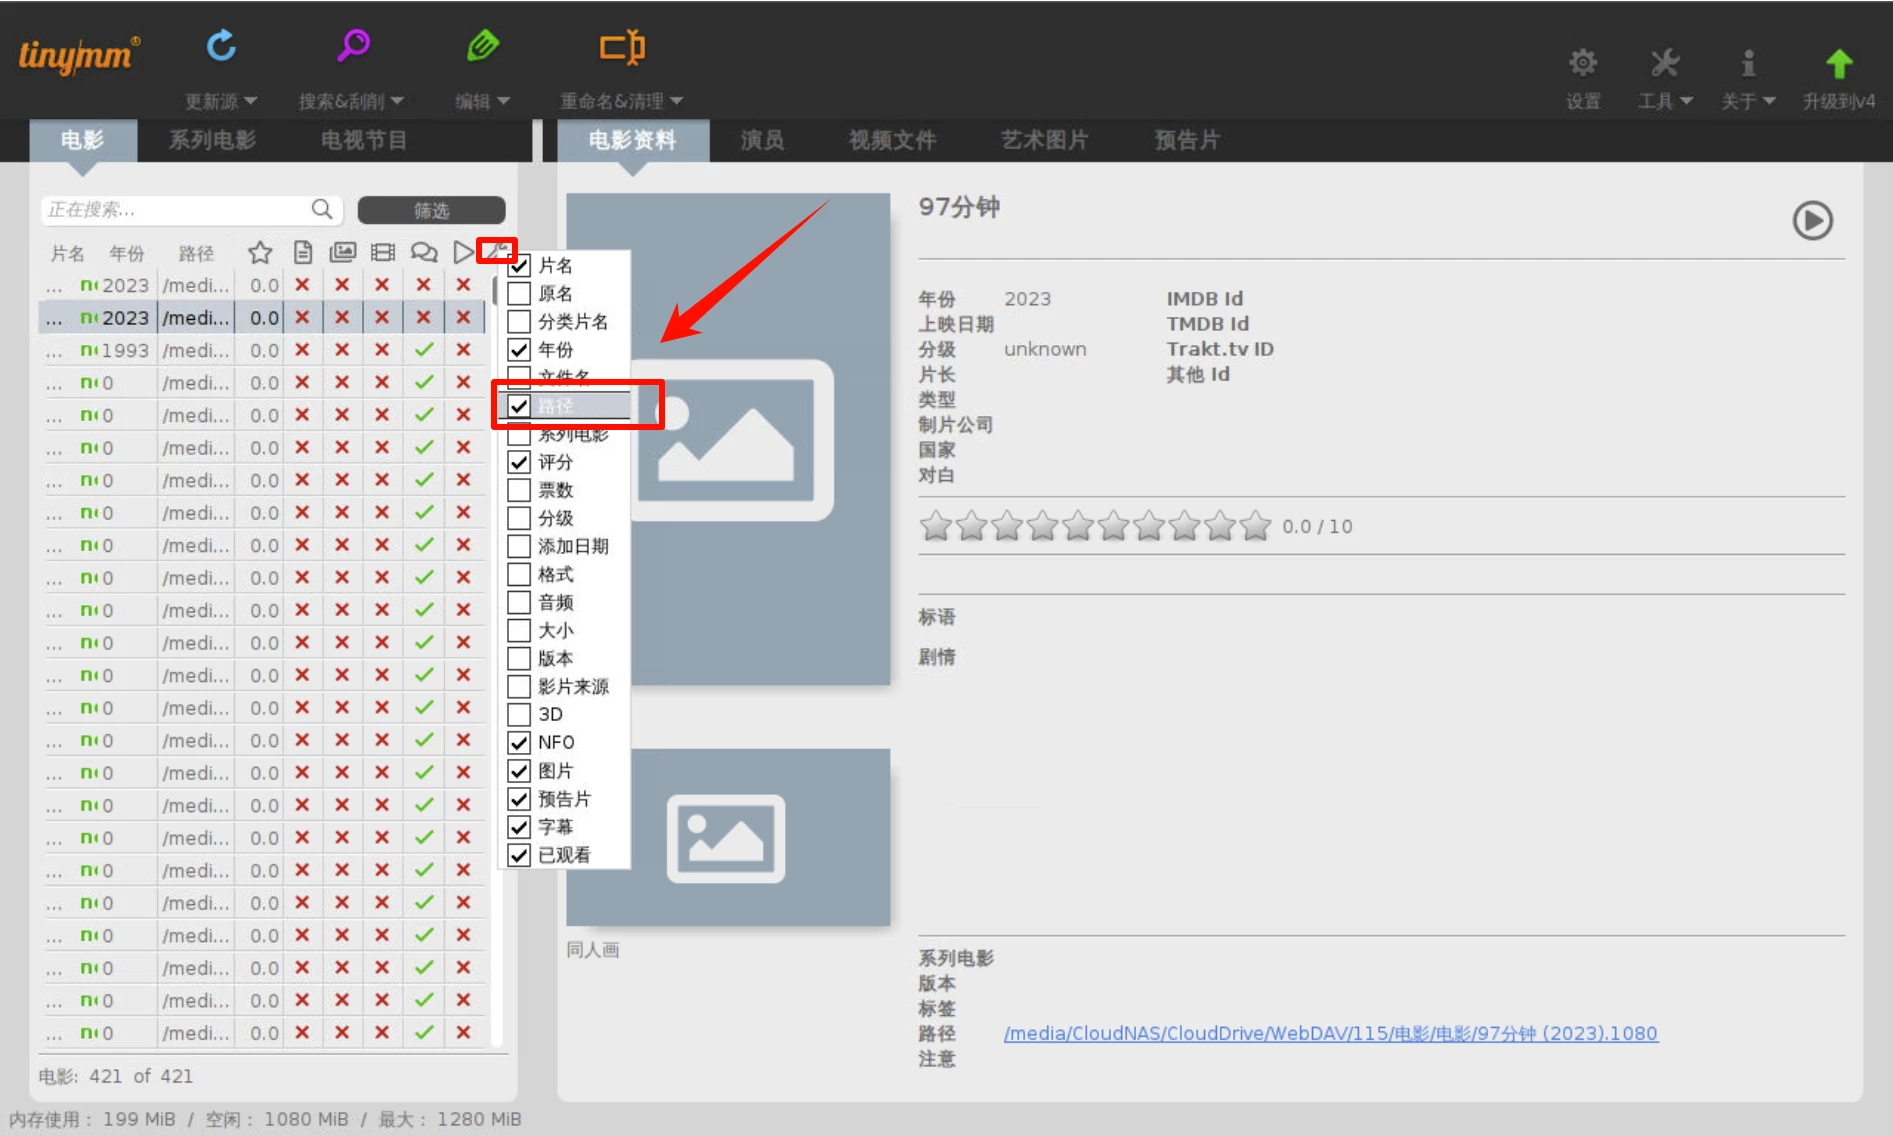This screenshot has height=1136, width=1893.
Task: Uncheck the 评分 column checkbox
Action: point(519,462)
